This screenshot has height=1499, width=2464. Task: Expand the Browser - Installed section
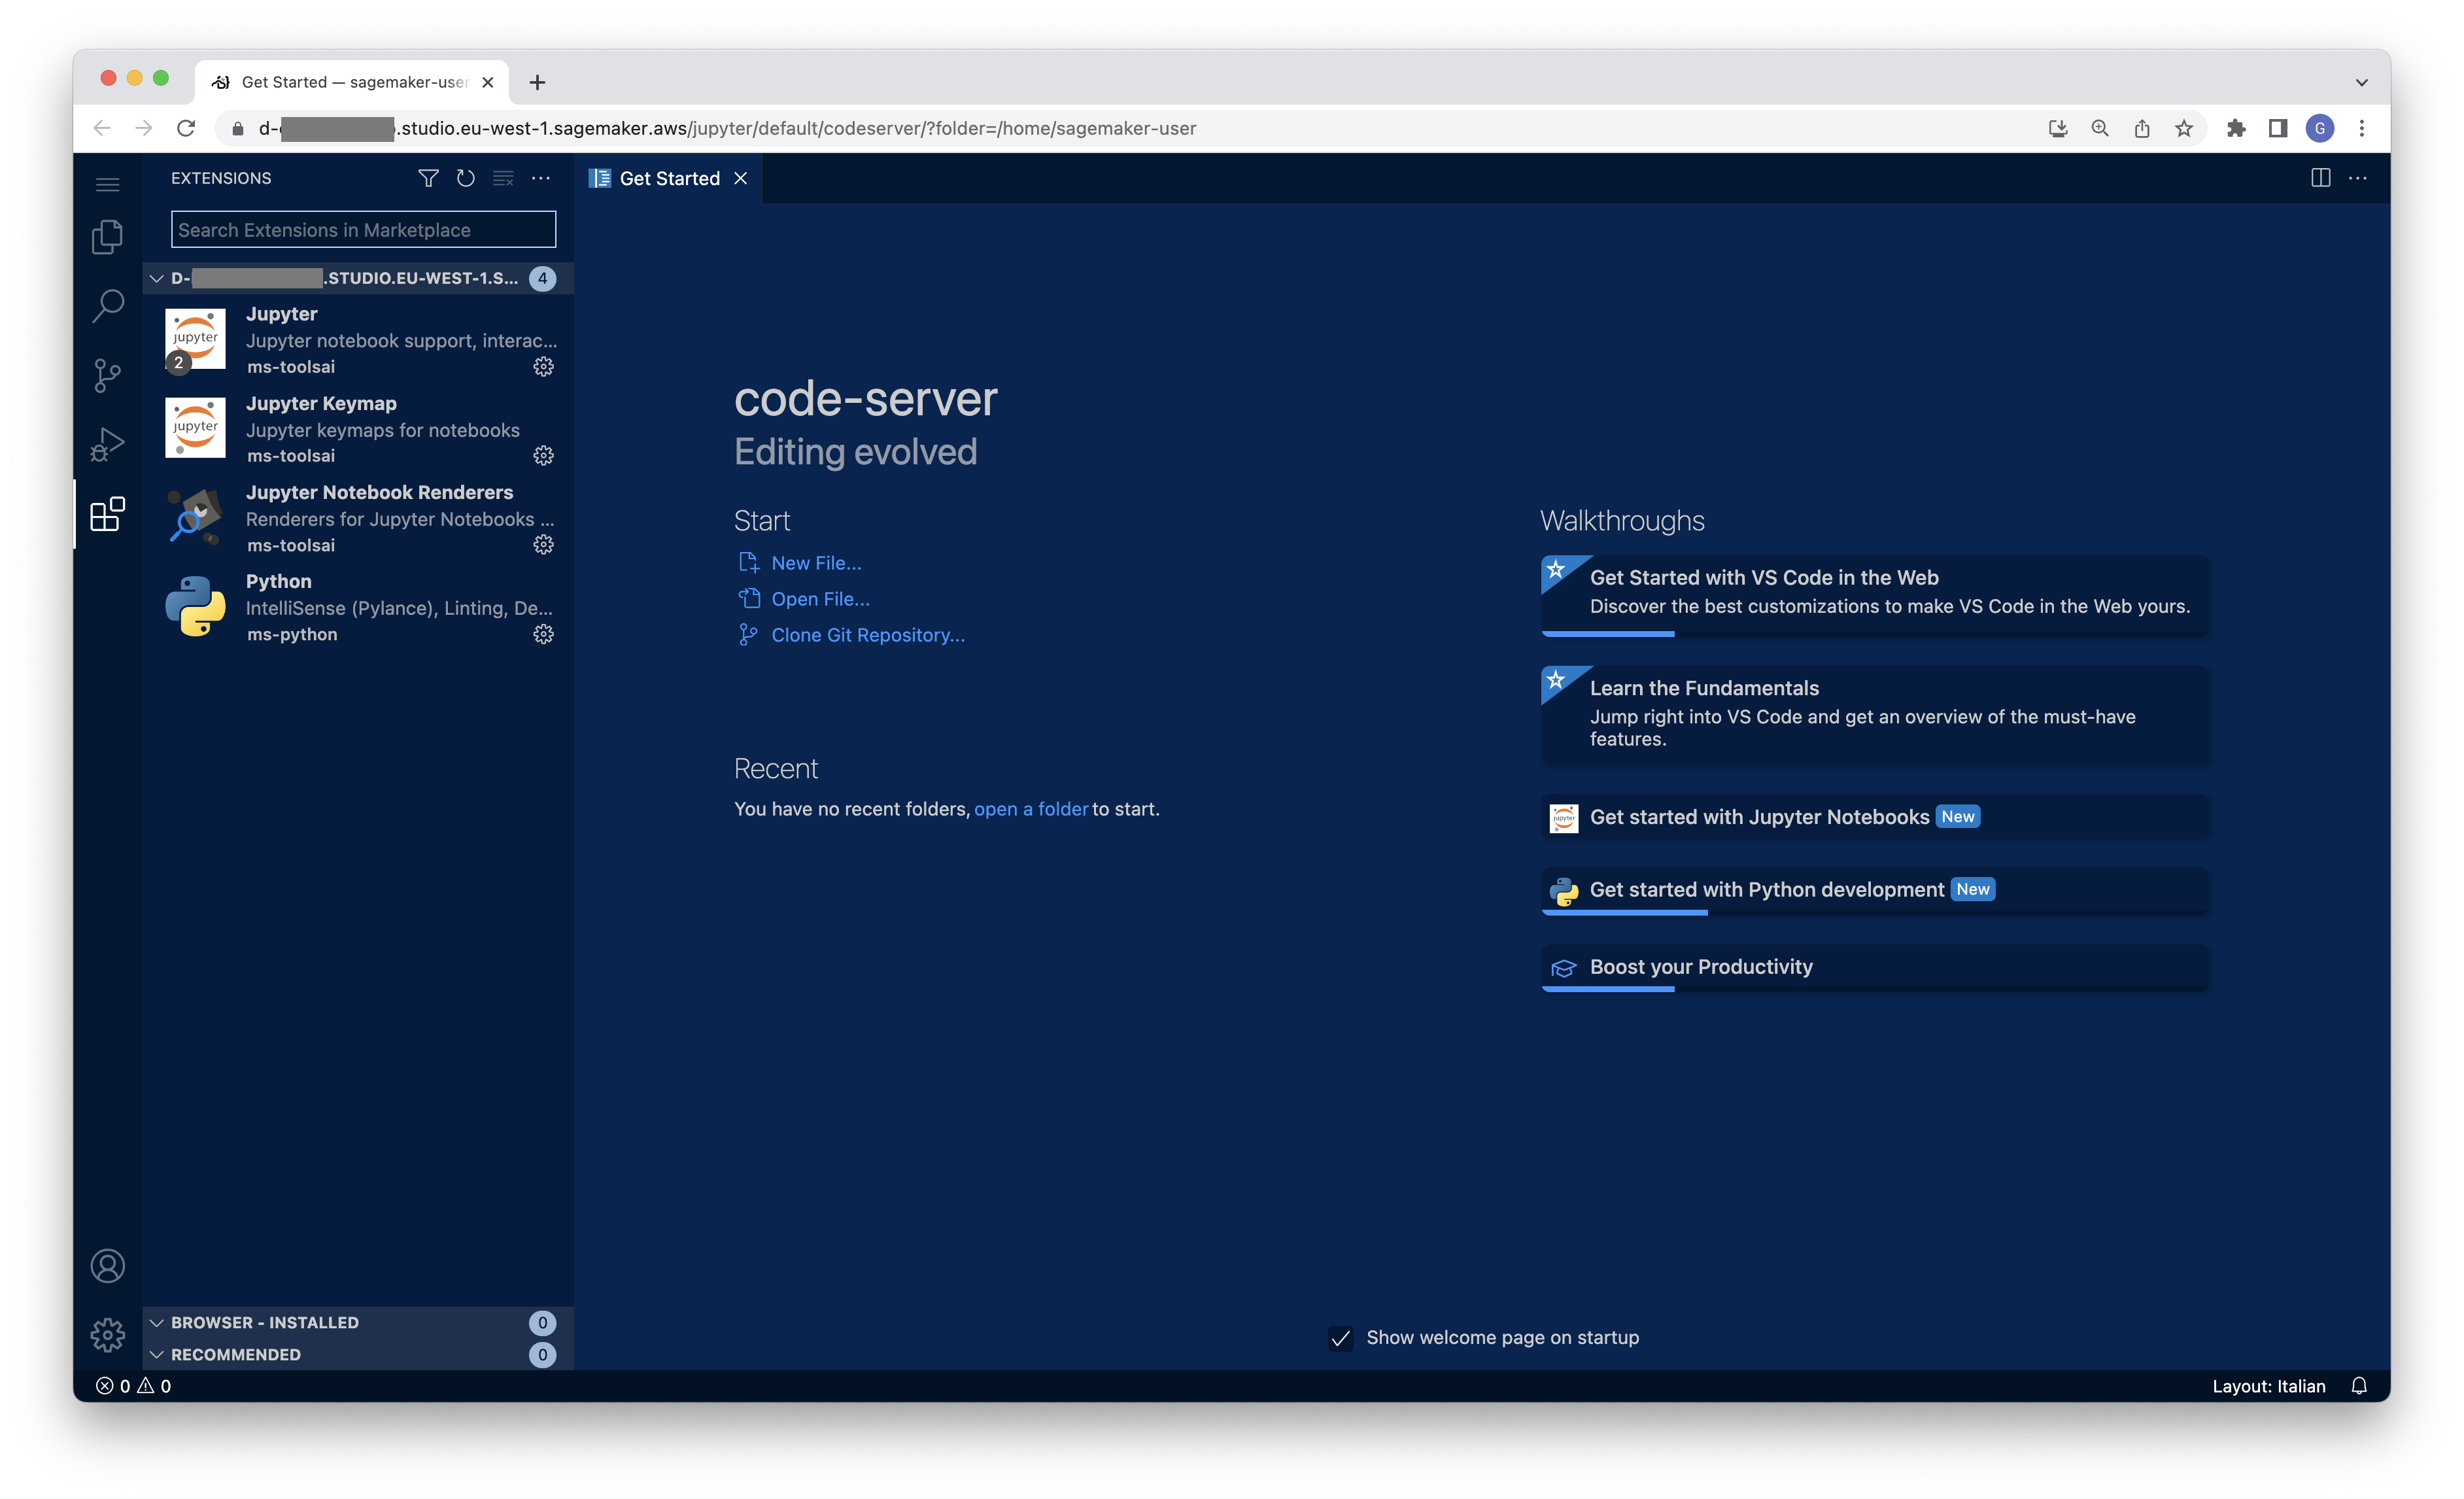click(x=264, y=1322)
